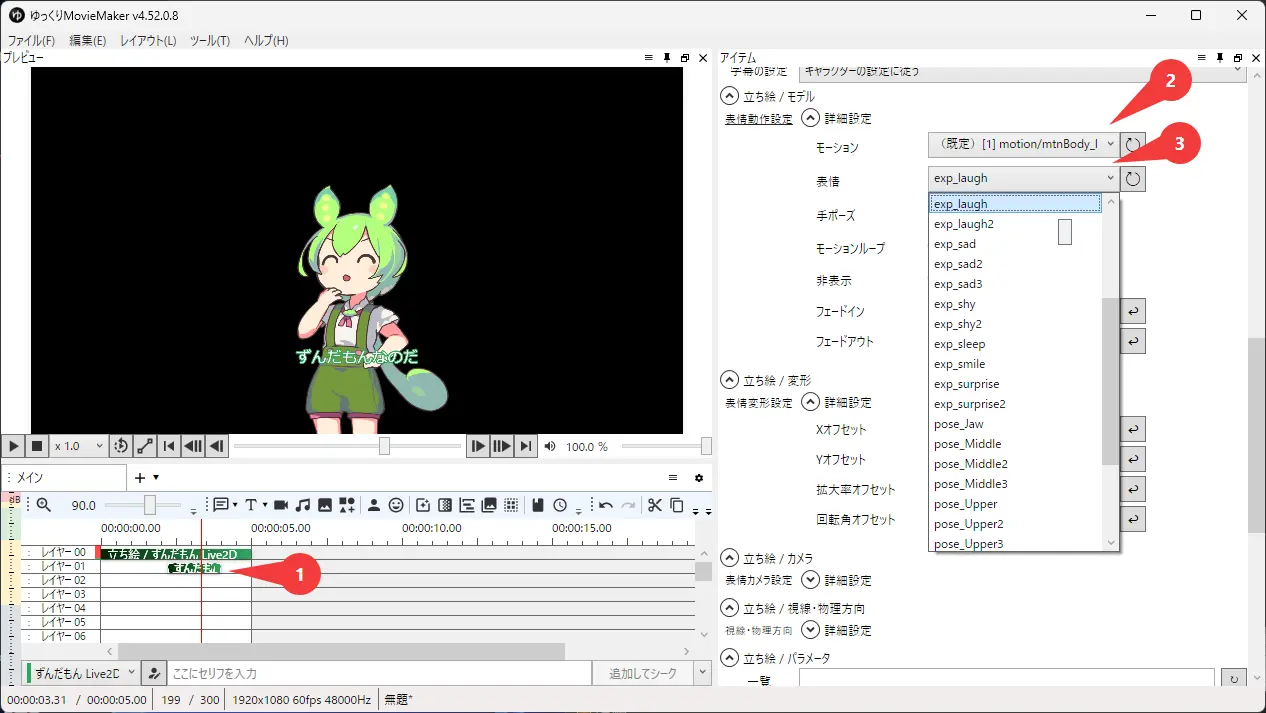Open the ファイル(F) menu
This screenshot has width=1266, height=713.
pos(31,41)
